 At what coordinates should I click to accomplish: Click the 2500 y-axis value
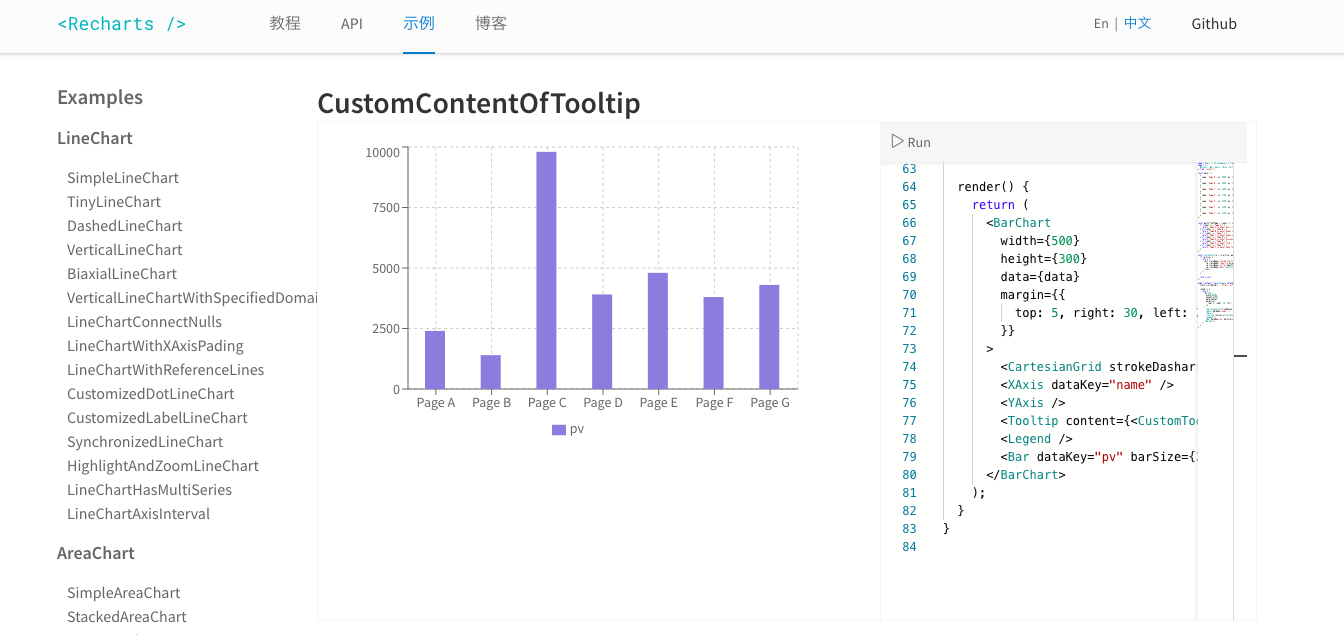pos(386,329)
